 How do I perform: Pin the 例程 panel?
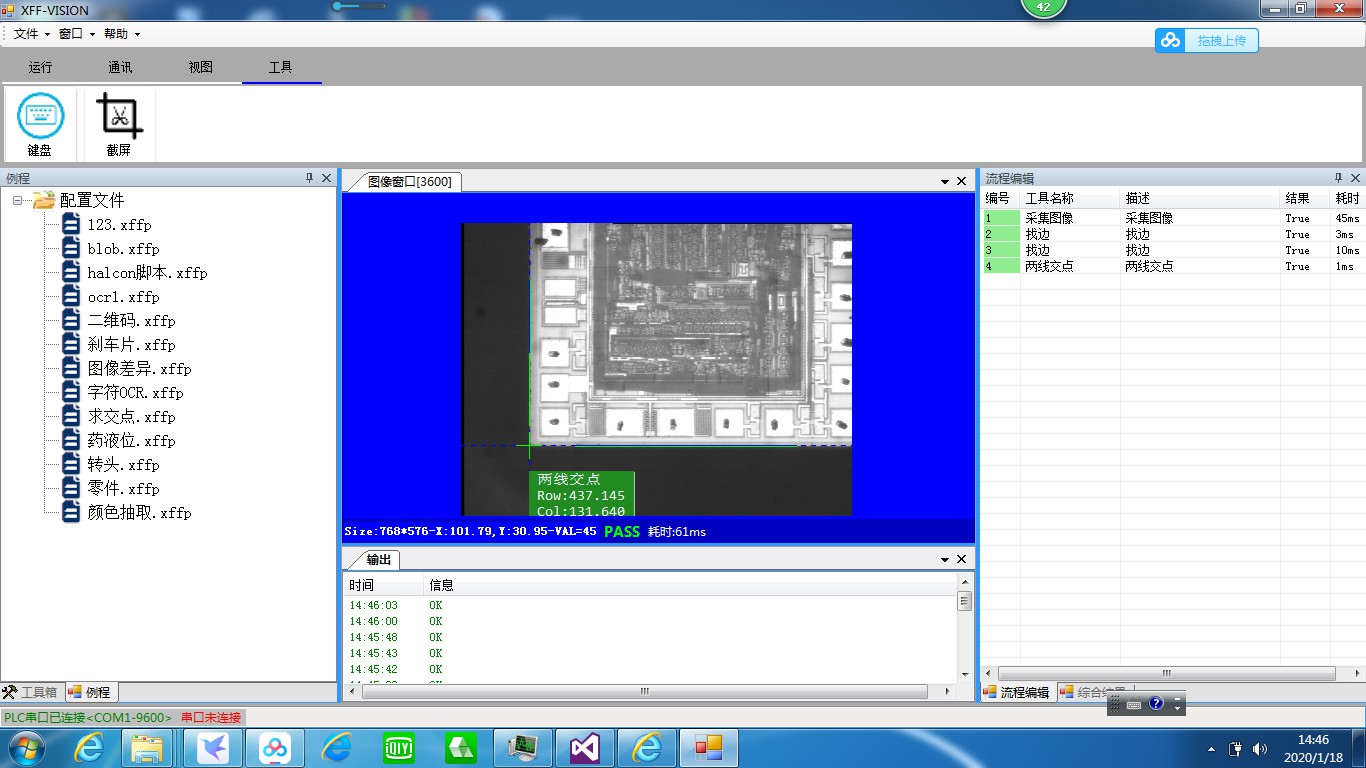point(309,178)
